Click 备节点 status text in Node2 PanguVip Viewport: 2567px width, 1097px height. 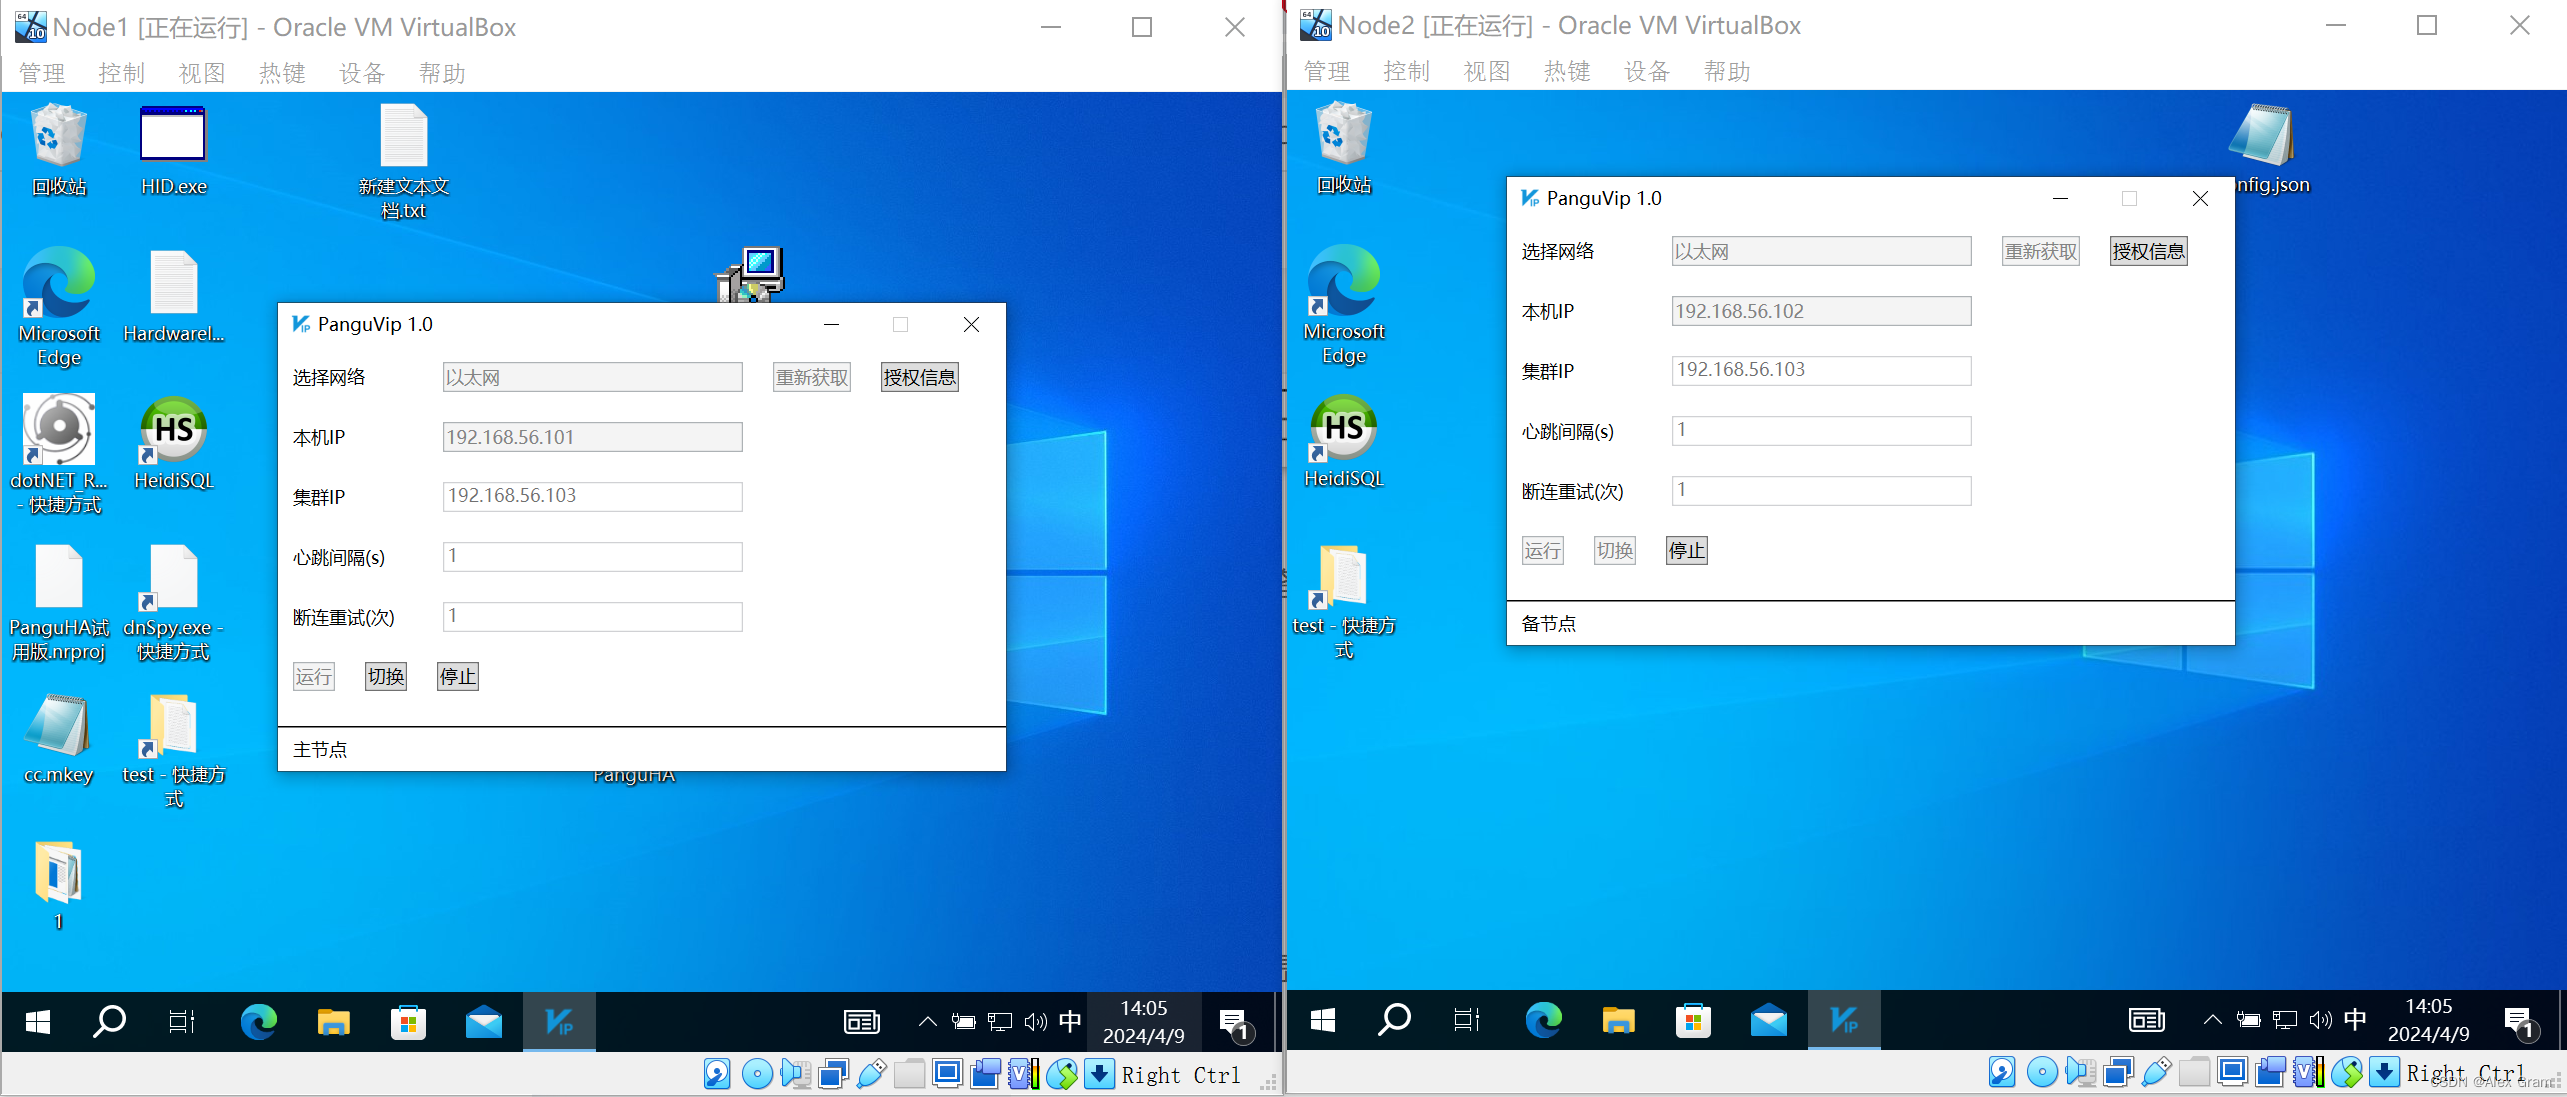coord(1548,624)
